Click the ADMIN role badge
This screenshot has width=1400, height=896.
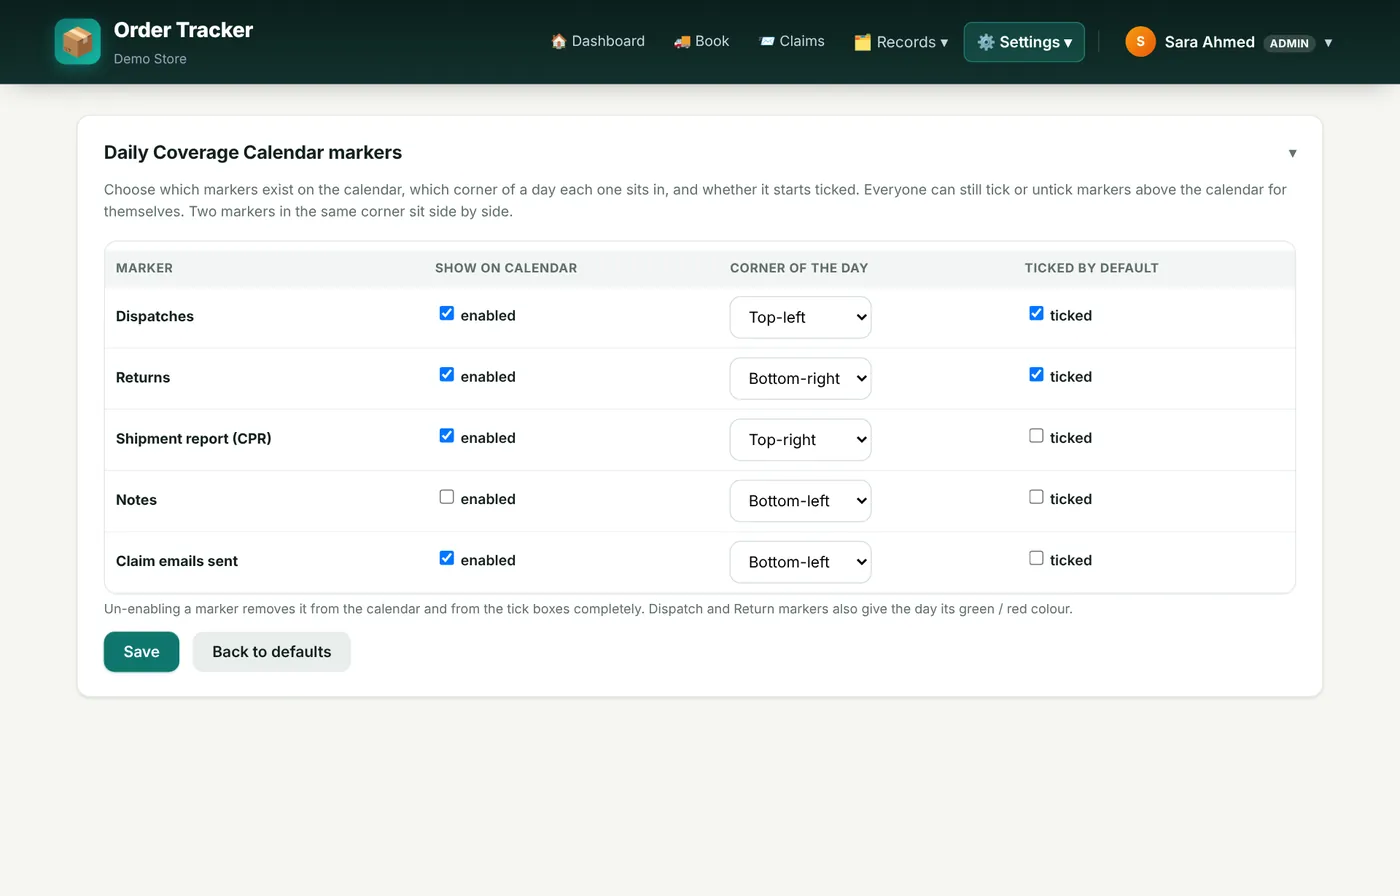pos(1289,43)
